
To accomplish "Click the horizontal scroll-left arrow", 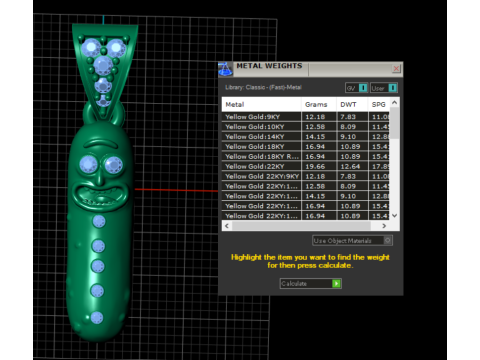I will pyautogui.click(x=227, y=226).
